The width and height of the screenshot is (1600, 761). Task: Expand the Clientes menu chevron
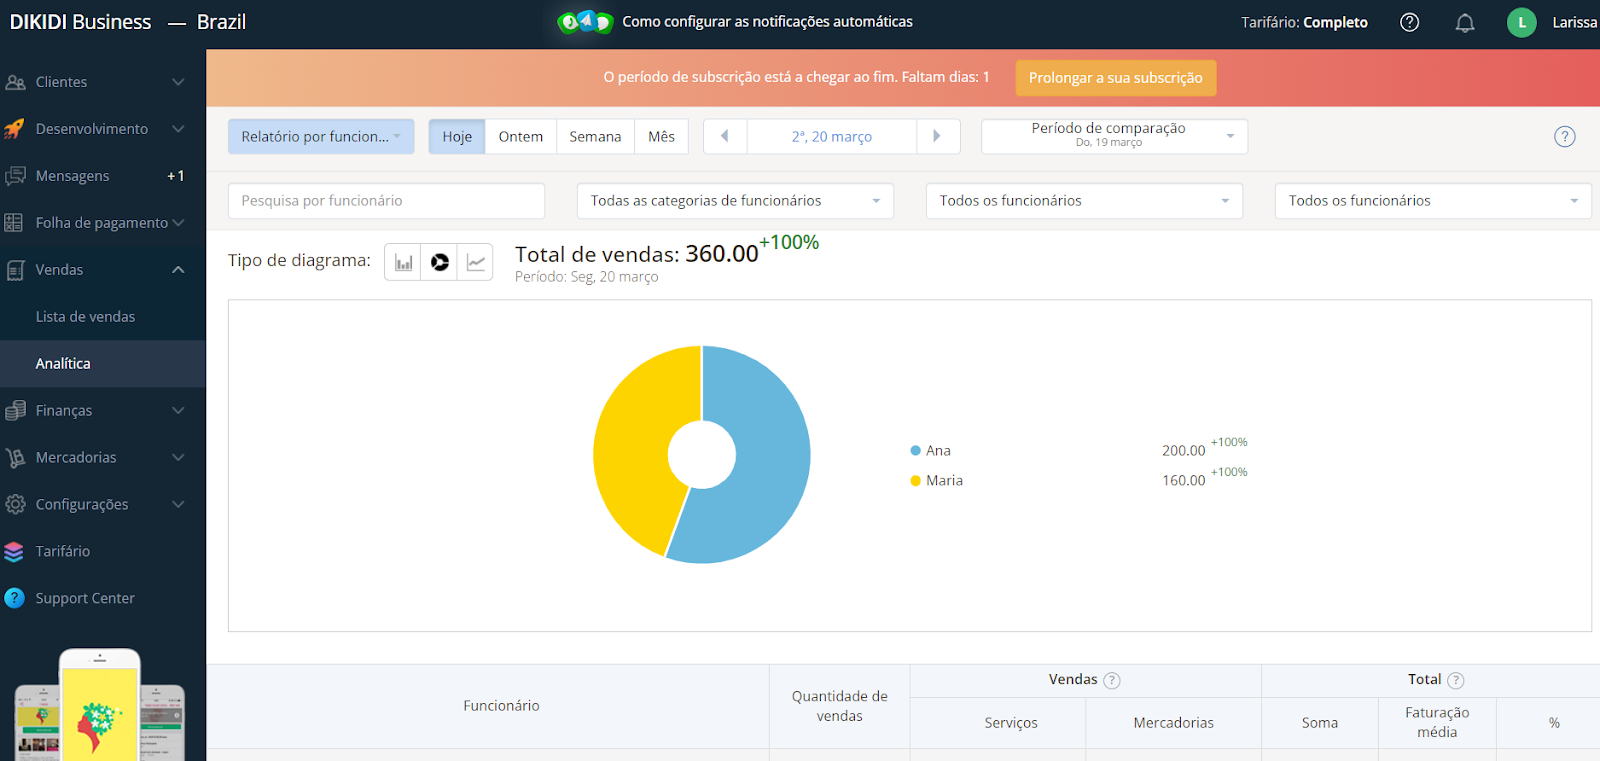178,82
